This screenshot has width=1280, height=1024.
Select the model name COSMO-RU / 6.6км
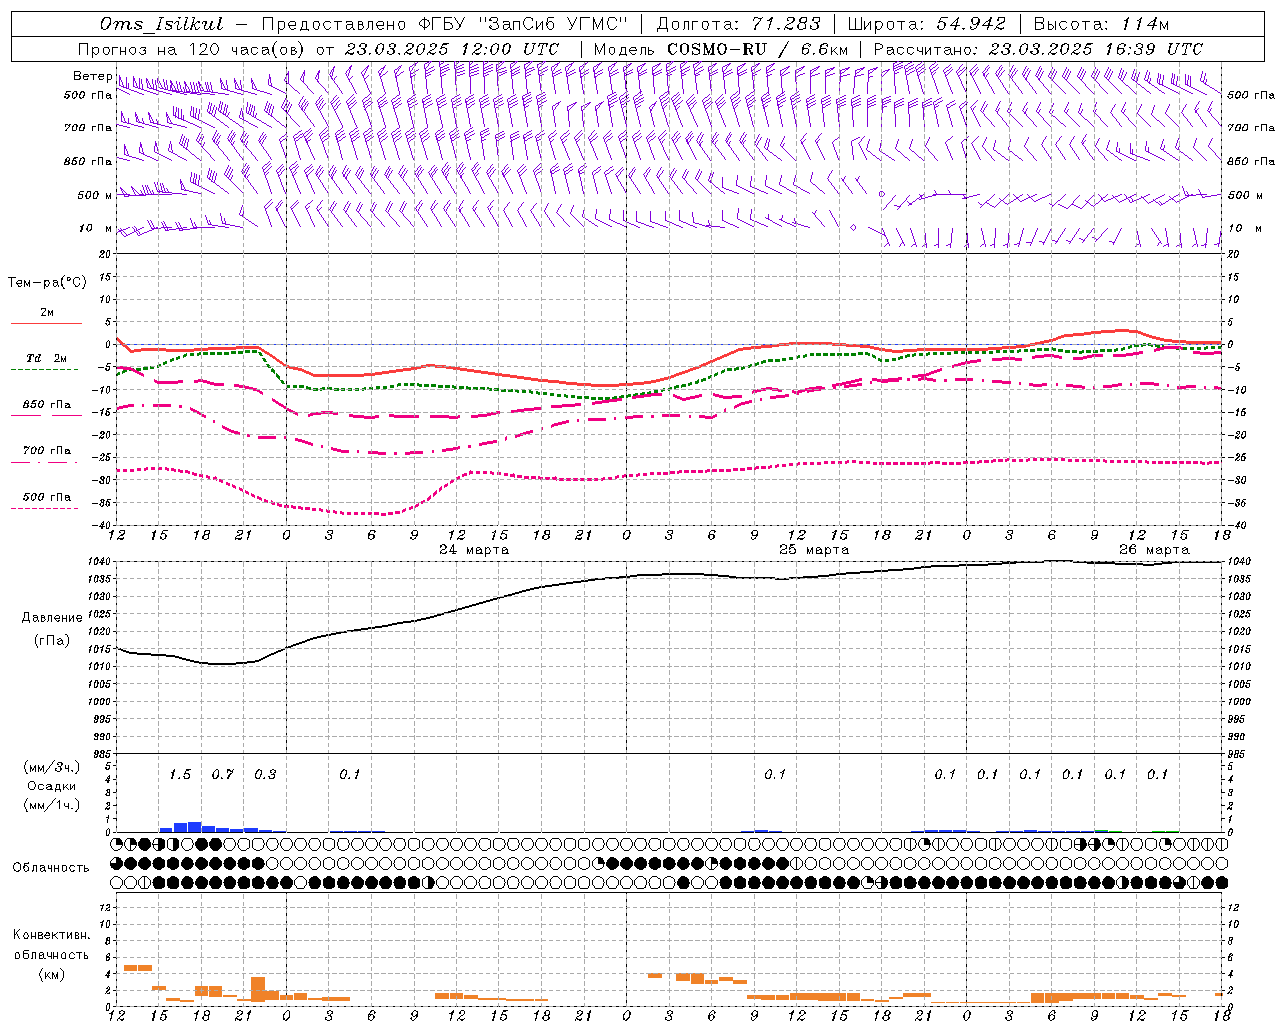click(758, 49)
